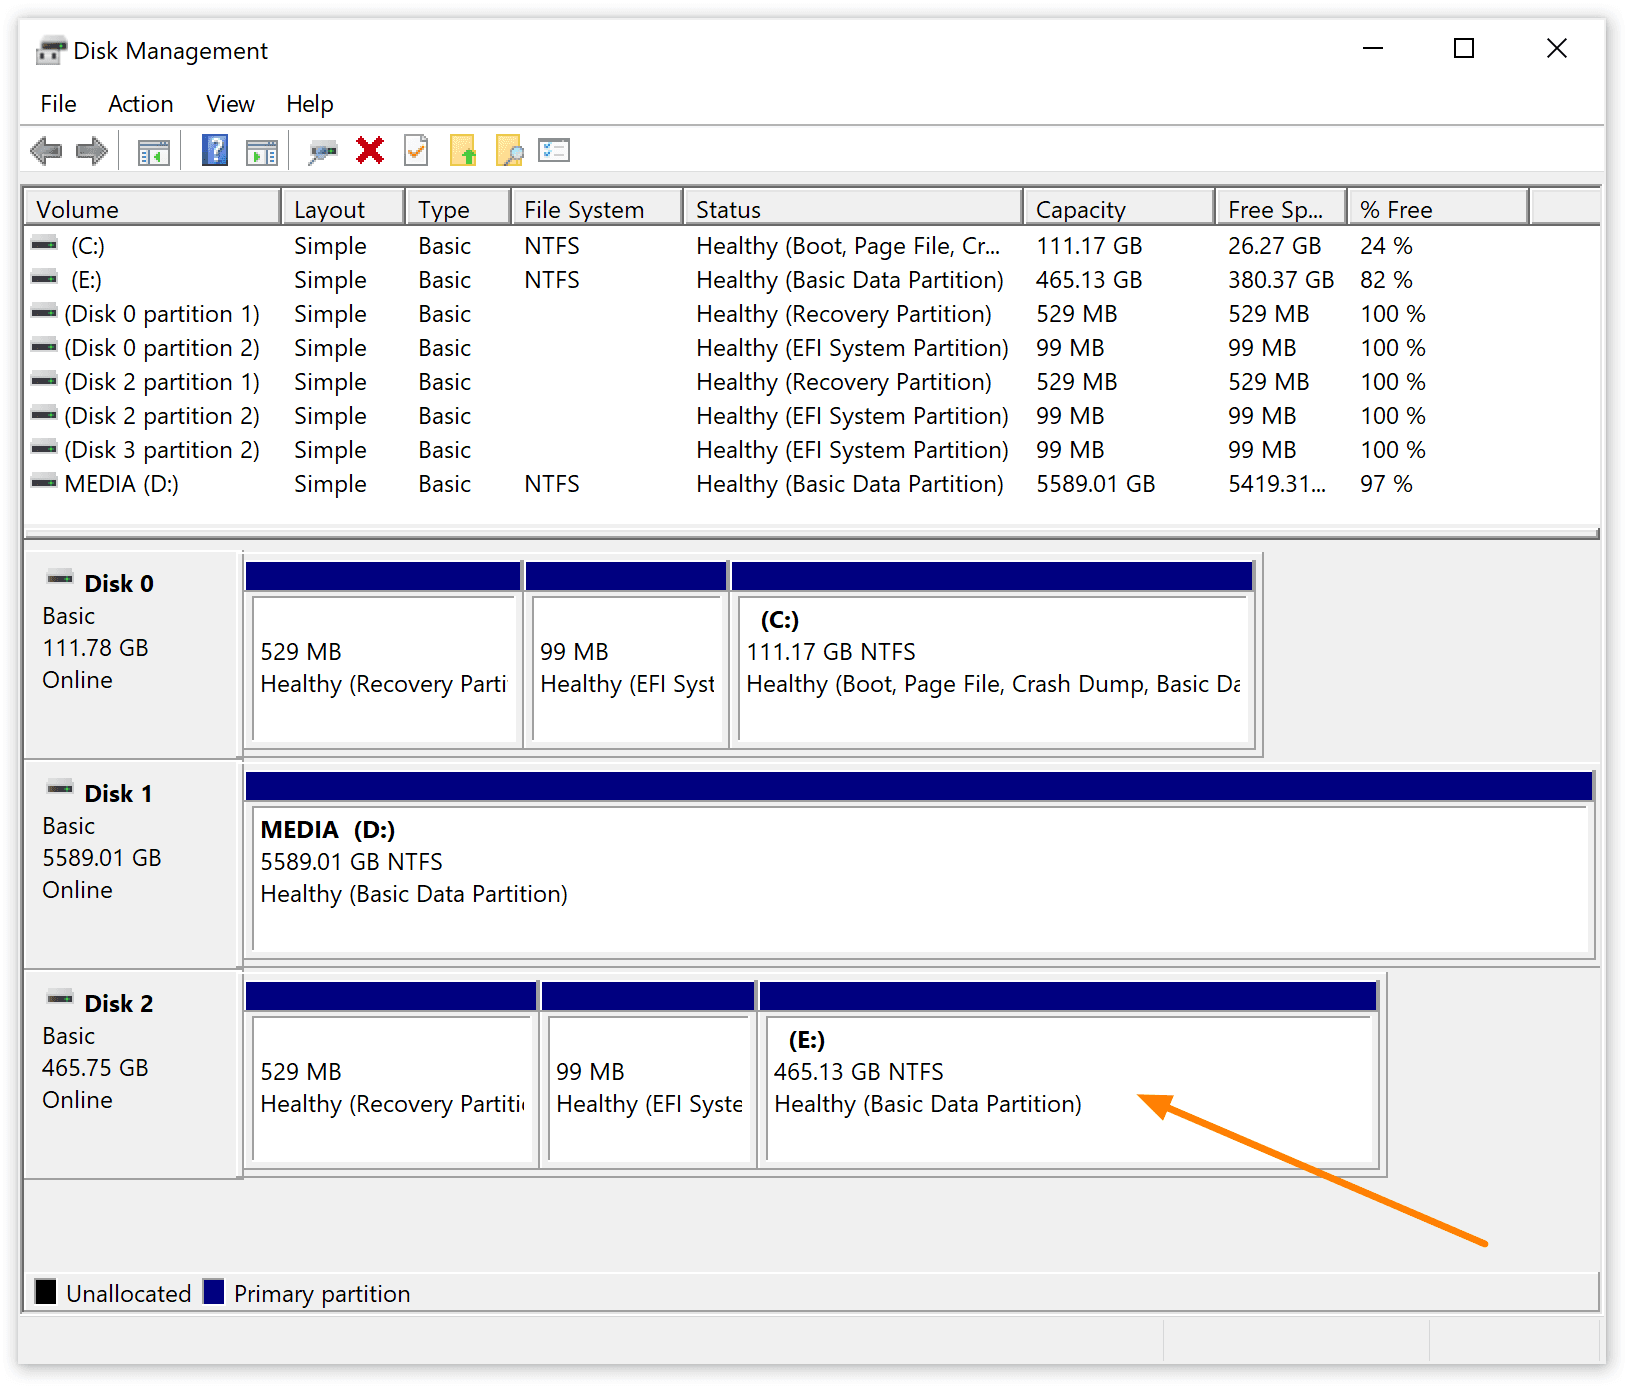Open the File menu

57,103
